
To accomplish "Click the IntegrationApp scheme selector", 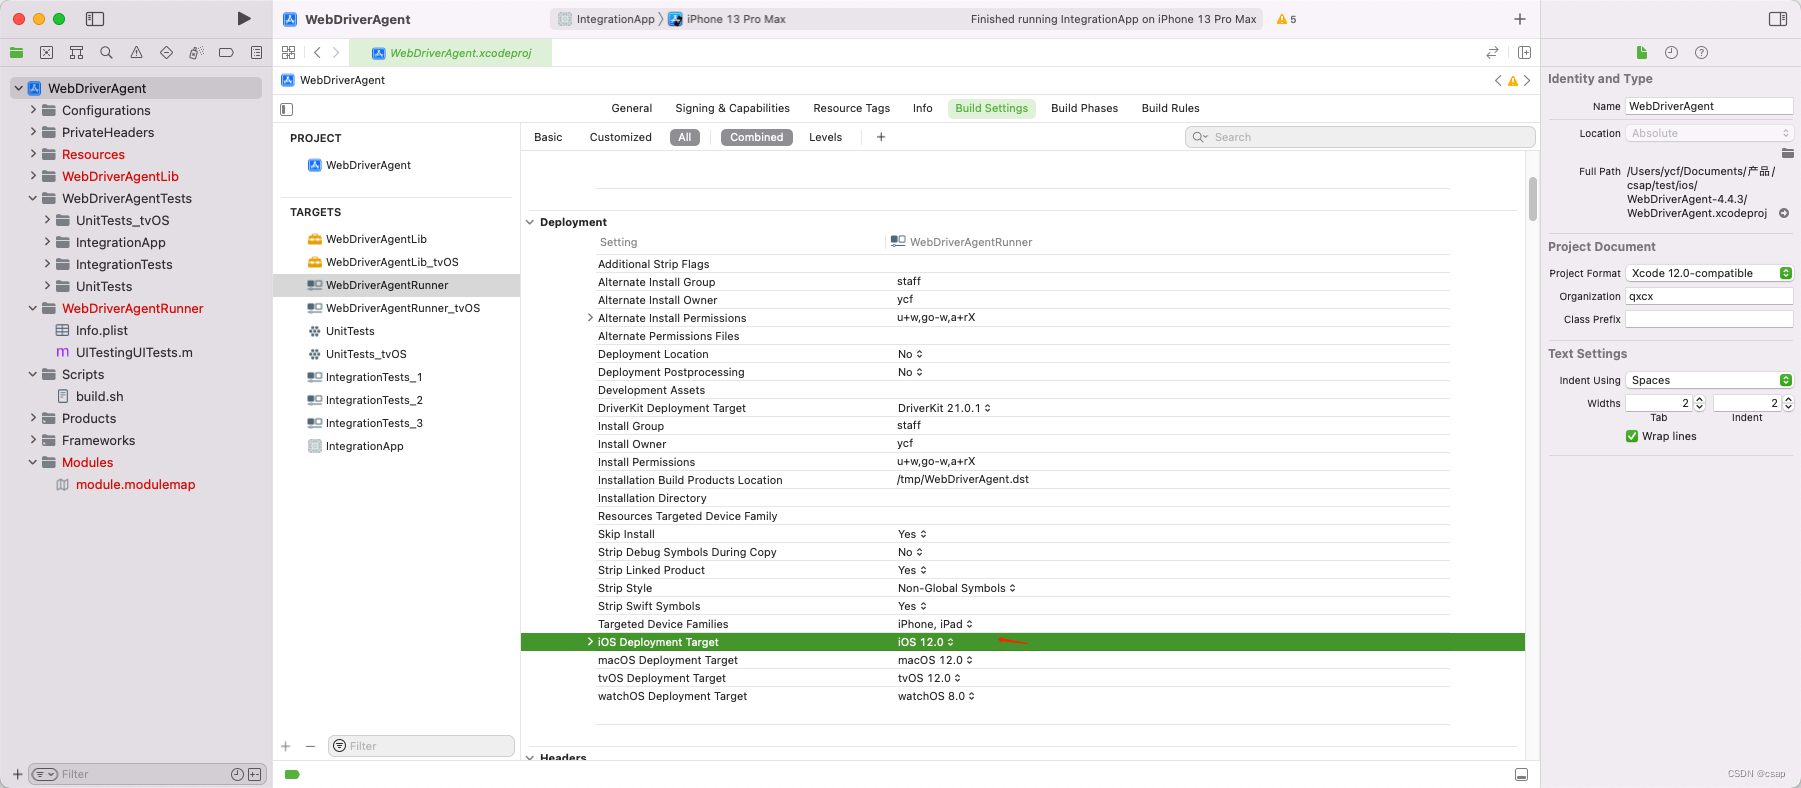I will pyautogui.click(x=606, y=19).
